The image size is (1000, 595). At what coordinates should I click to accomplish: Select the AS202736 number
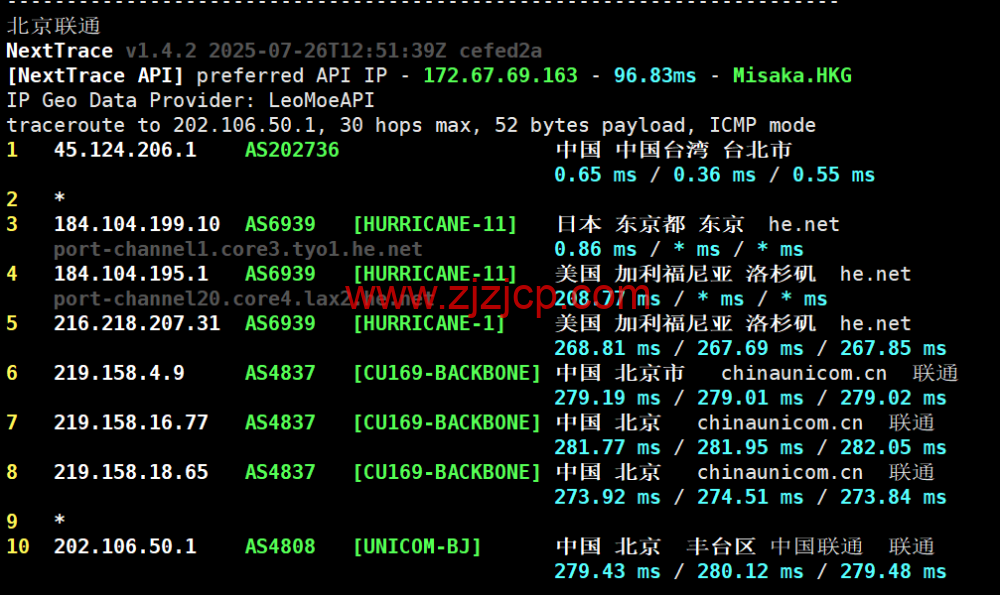[292, 150]
